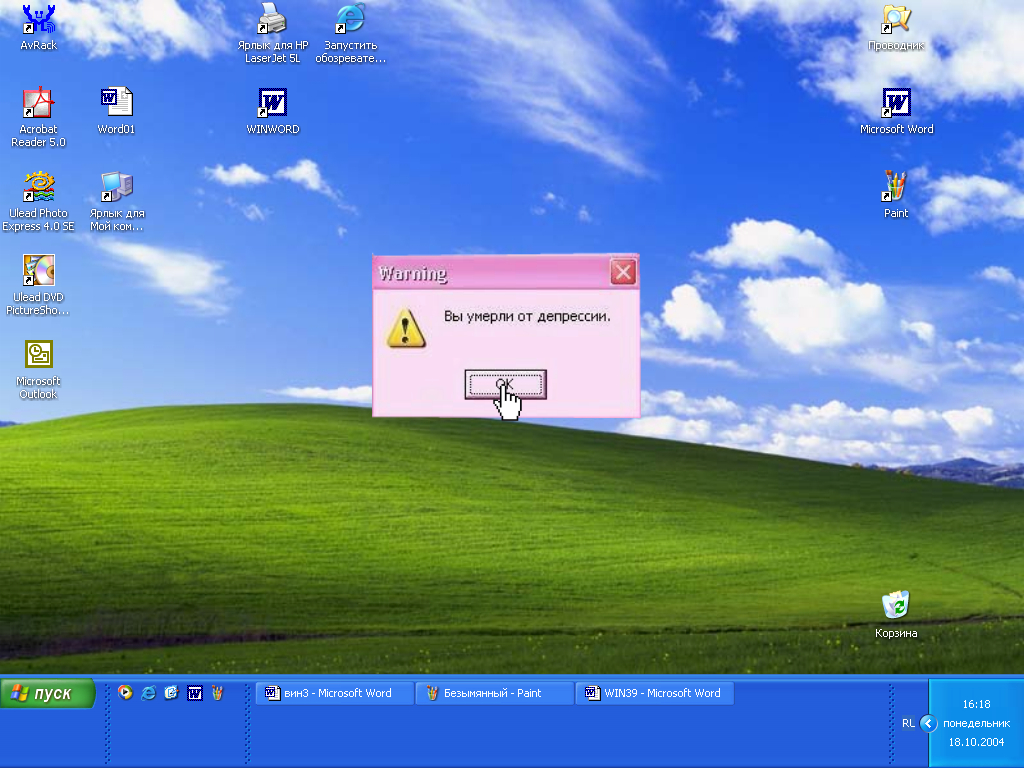The height and width of the screenshot is (768, 1024).
Task: Click the Word quick launch icon
Action: coord(195,693)
